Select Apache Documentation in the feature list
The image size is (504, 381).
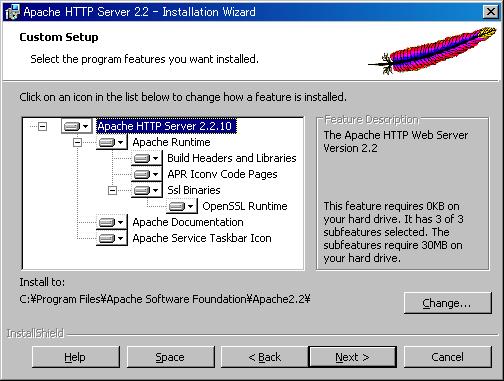point(188,222)
